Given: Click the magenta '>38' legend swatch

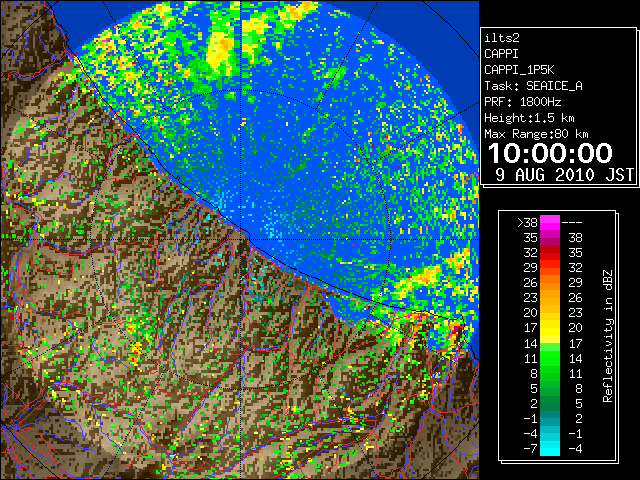Looking at the screenshot, I should (550, 222).
